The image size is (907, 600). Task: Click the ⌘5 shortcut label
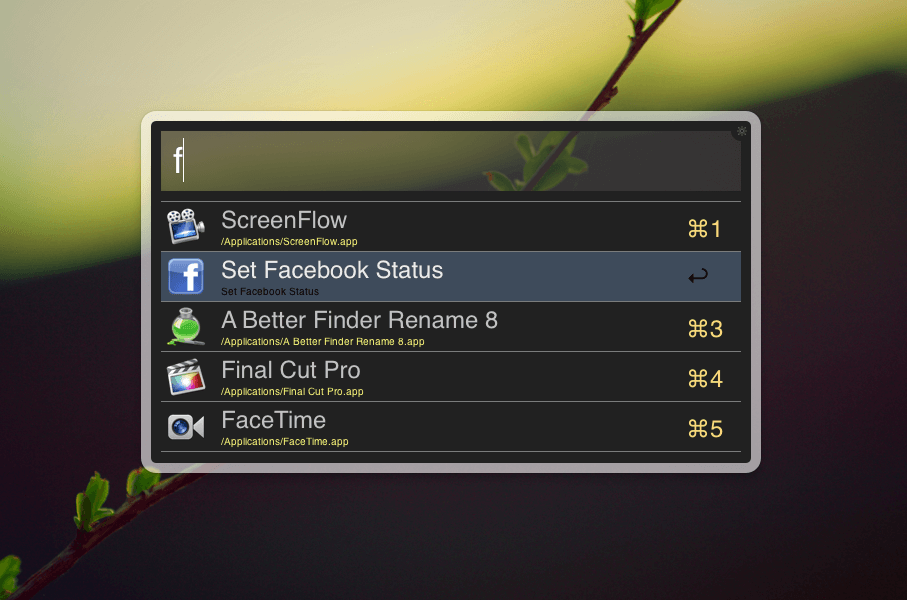pos(705,429)
